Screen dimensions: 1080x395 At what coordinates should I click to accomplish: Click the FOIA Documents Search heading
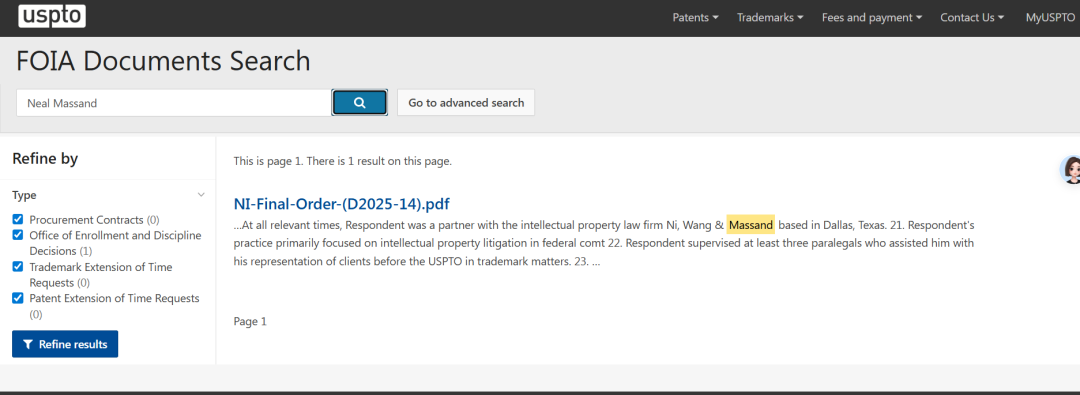tap(163, 61)
